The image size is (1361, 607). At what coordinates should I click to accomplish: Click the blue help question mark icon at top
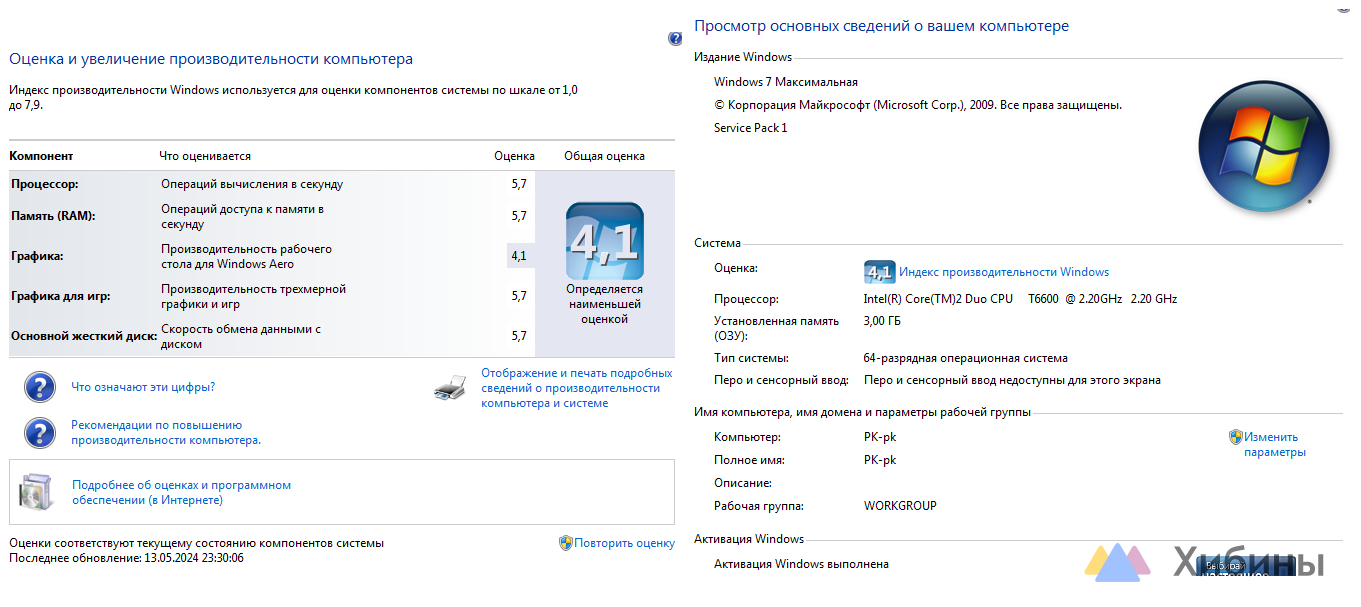[675, 39]
